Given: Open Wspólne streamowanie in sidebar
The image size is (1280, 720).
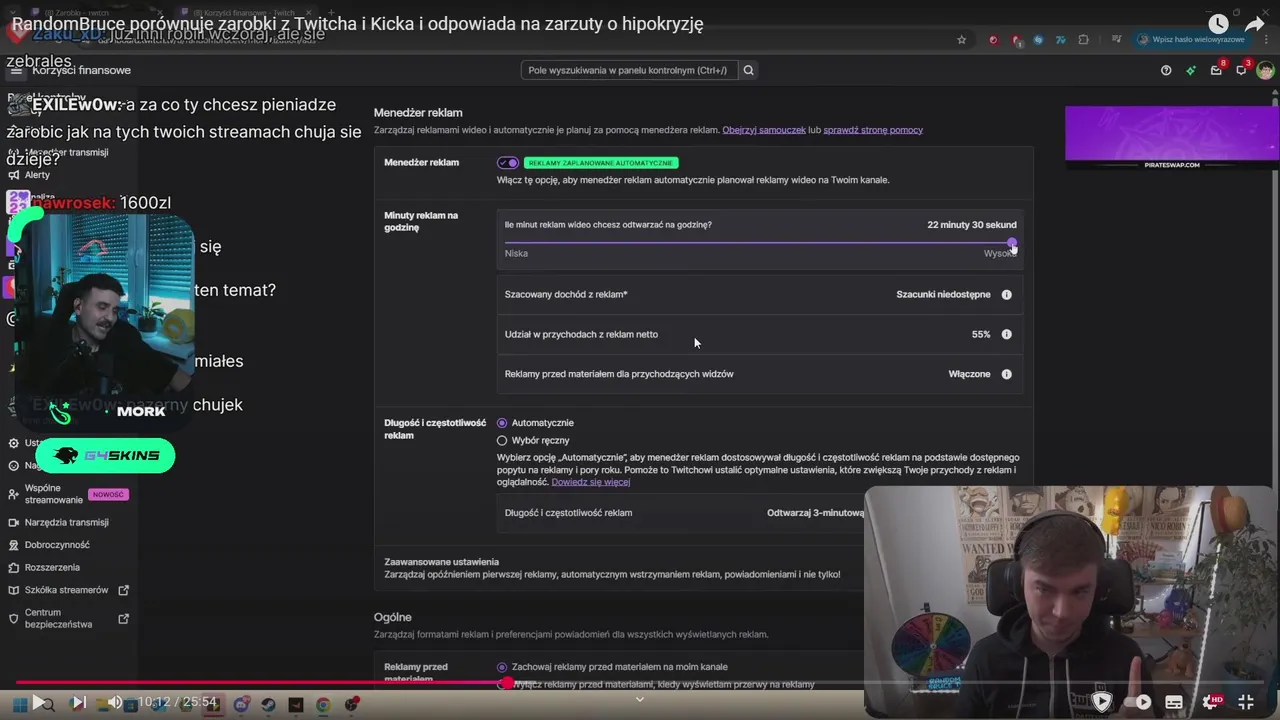Looking at the screenshot, I should [x=53, y=494].
